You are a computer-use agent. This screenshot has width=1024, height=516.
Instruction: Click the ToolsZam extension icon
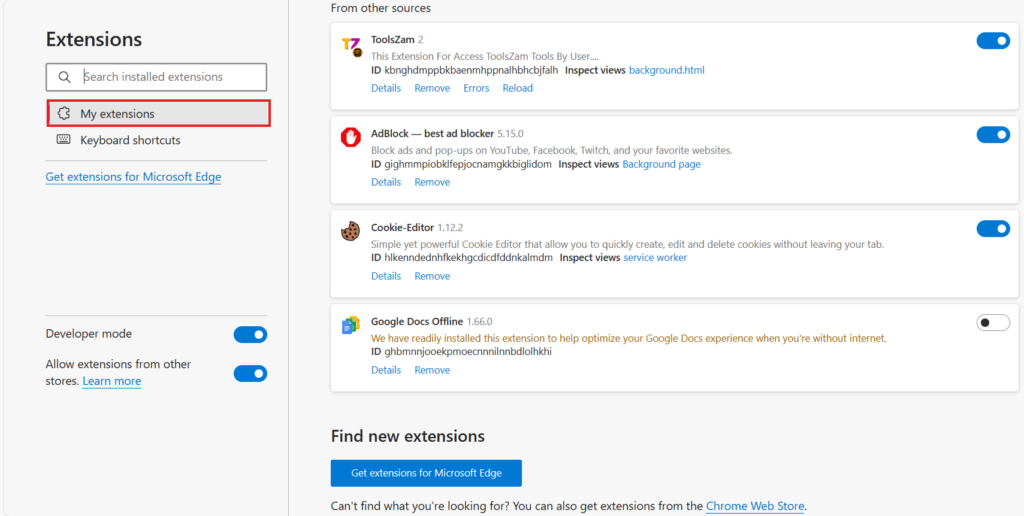[x=351, y=47]
